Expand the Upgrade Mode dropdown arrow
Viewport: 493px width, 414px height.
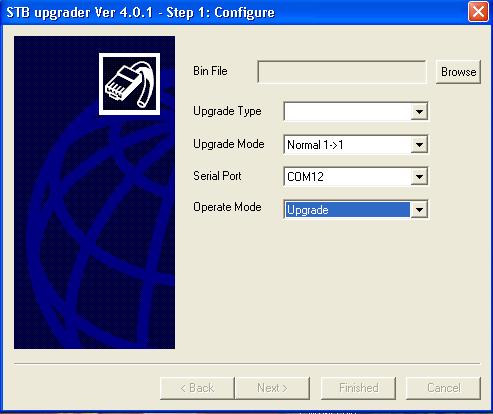coord(419,145)
